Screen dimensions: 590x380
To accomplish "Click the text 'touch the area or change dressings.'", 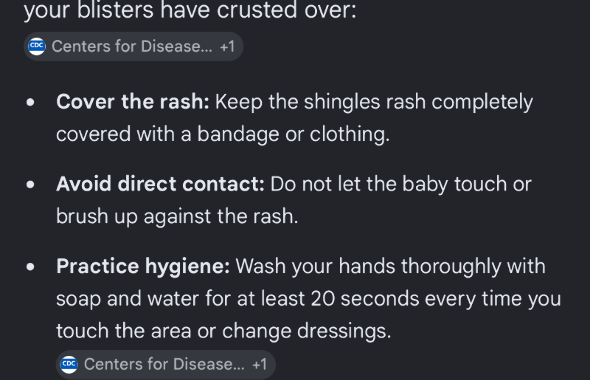I will pos(224,331).
